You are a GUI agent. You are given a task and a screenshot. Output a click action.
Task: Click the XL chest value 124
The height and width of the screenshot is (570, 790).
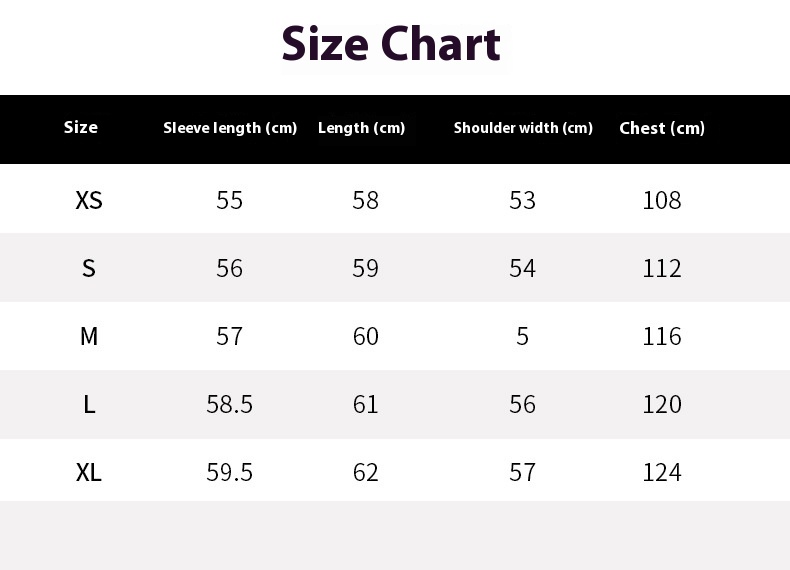pos(662,472)
